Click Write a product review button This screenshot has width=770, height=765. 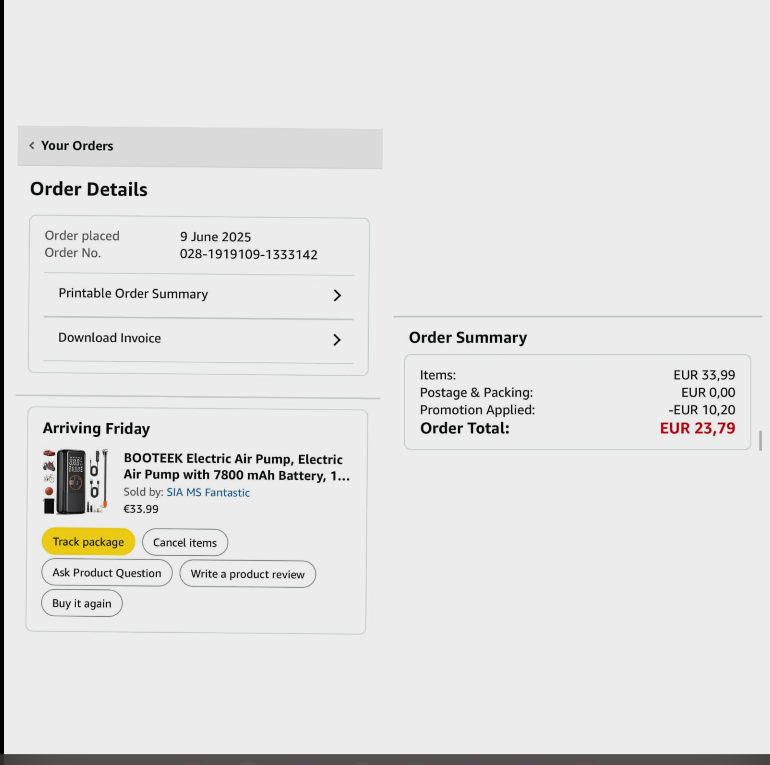[x=248, y=574]
